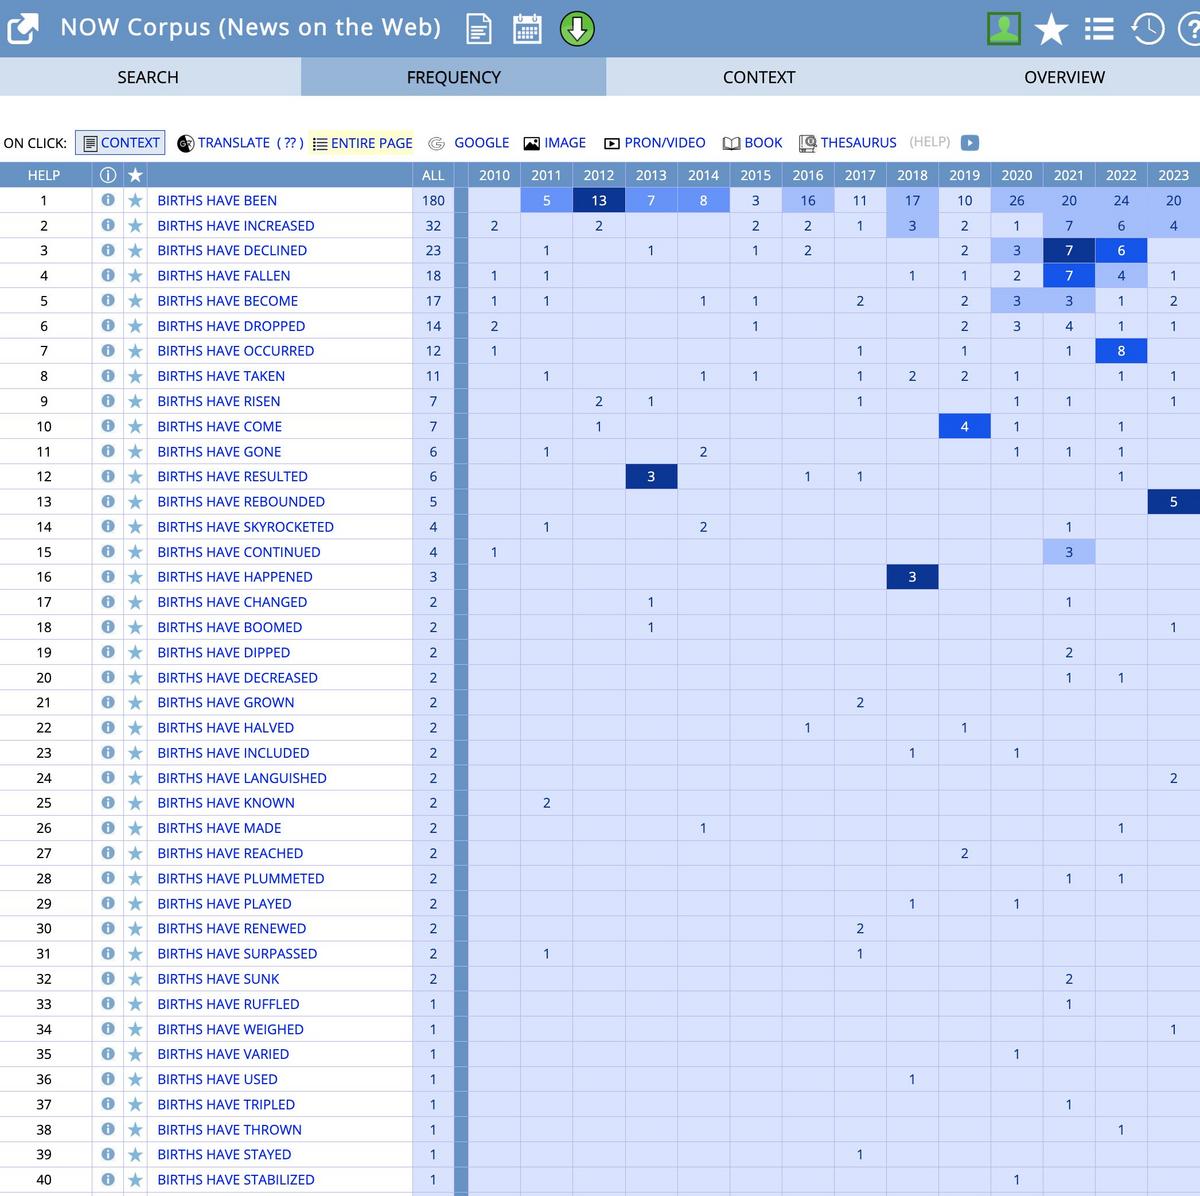Click the white star favorites icon in header
Screen dimensions: 1200x1196
click(1051, 29)
